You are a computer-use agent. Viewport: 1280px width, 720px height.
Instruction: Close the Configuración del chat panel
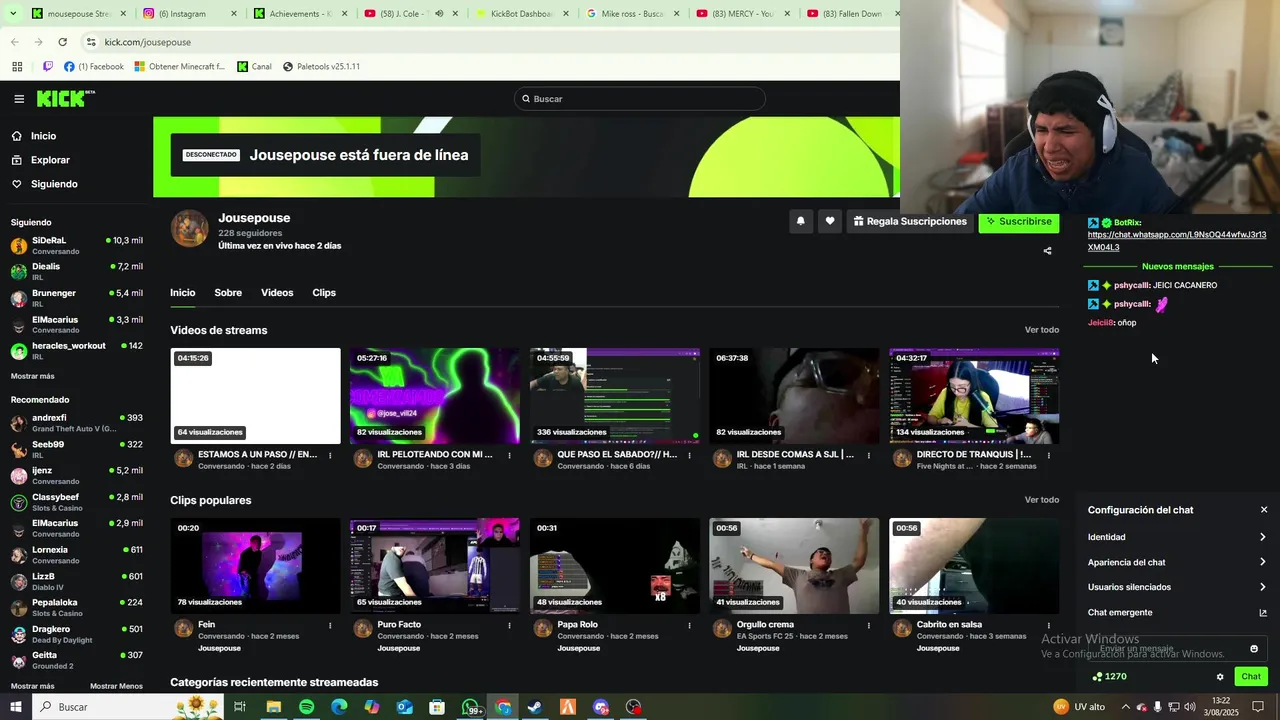[1263, 510]
